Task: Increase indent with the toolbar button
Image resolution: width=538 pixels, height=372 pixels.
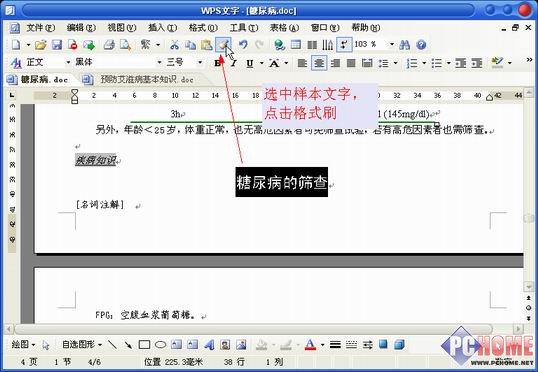Action: click(x=477, y=63)
